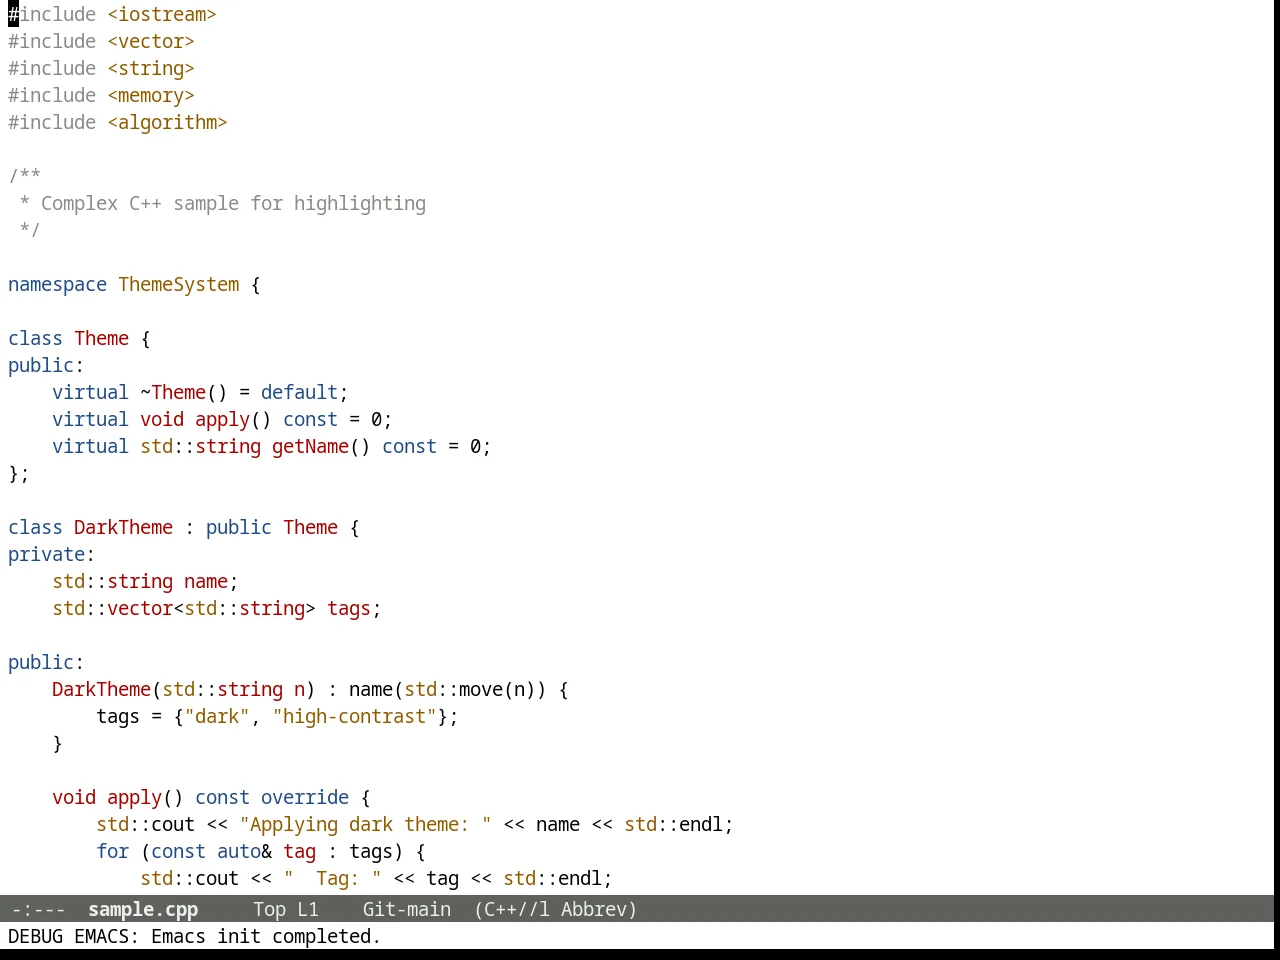Click 'tags' in vector declaration line
Screen dimensions: 1280x960
click(349, 608)
